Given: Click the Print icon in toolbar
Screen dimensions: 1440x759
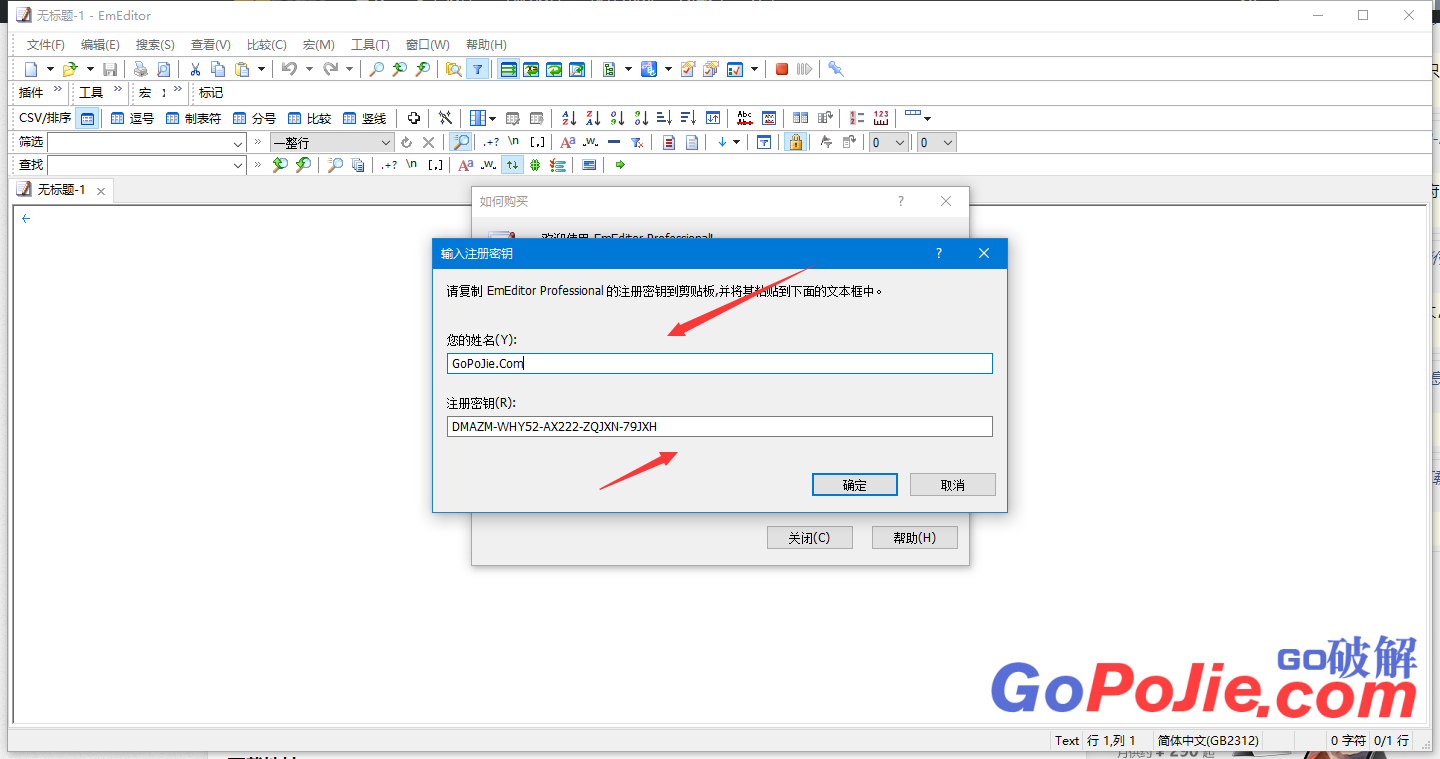Looking at the screenshot, I should [x=140, y=69].
